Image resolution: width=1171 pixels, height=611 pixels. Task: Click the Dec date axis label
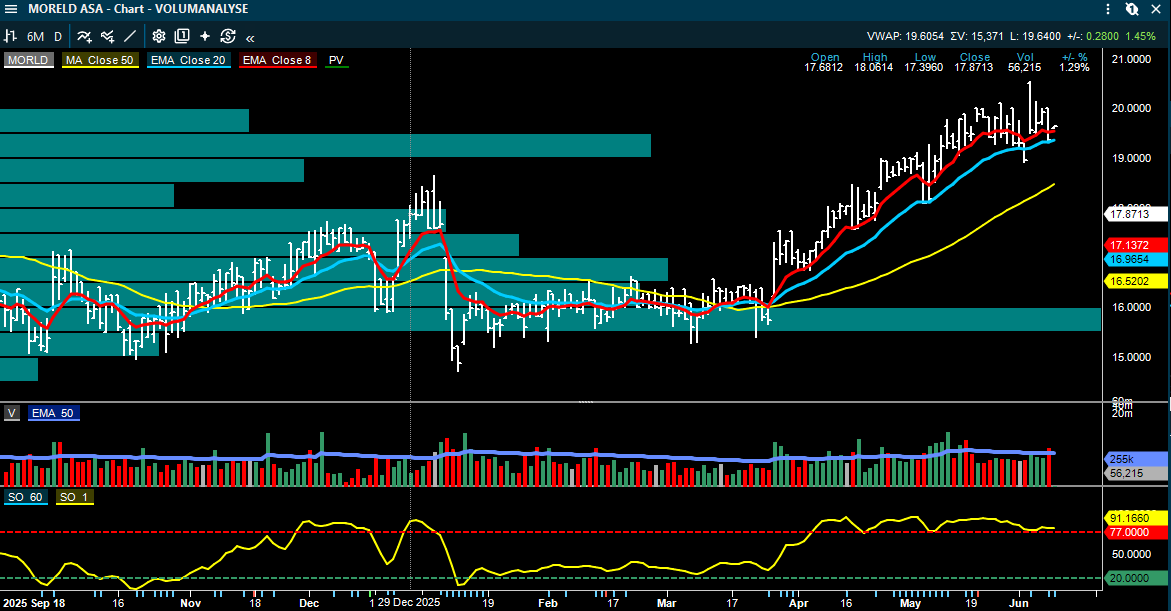pyautogui.click(x=308, y=603)
